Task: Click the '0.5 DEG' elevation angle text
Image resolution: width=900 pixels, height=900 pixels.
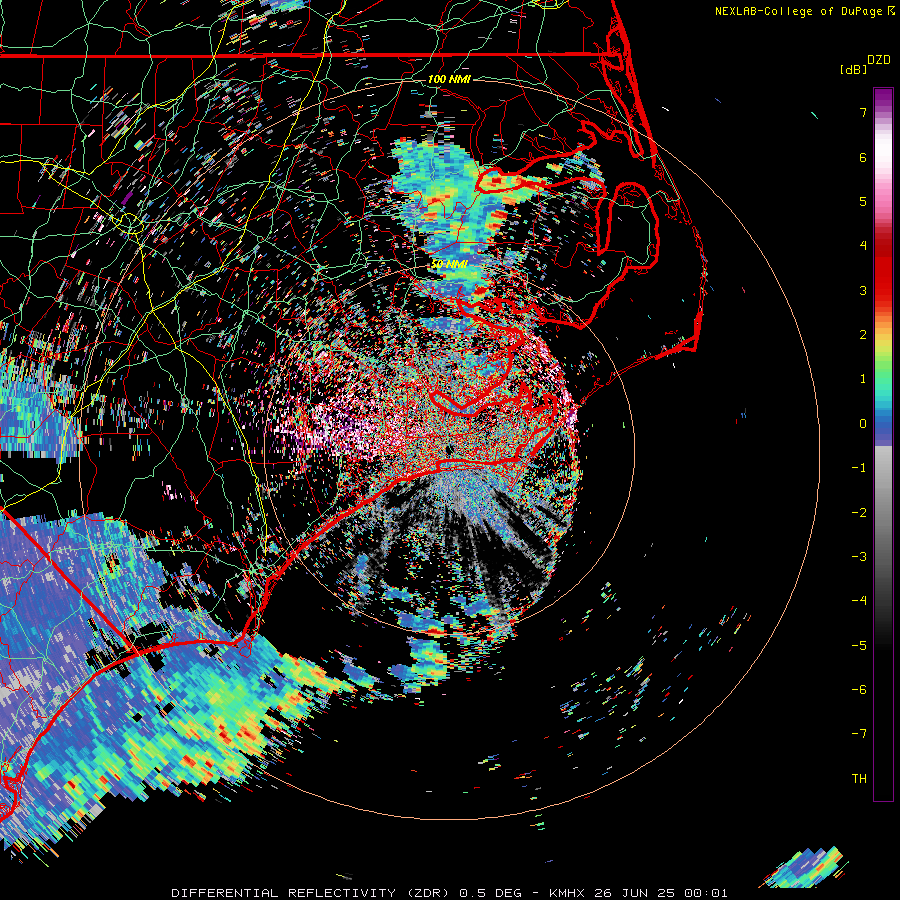Action: point(491,893)
